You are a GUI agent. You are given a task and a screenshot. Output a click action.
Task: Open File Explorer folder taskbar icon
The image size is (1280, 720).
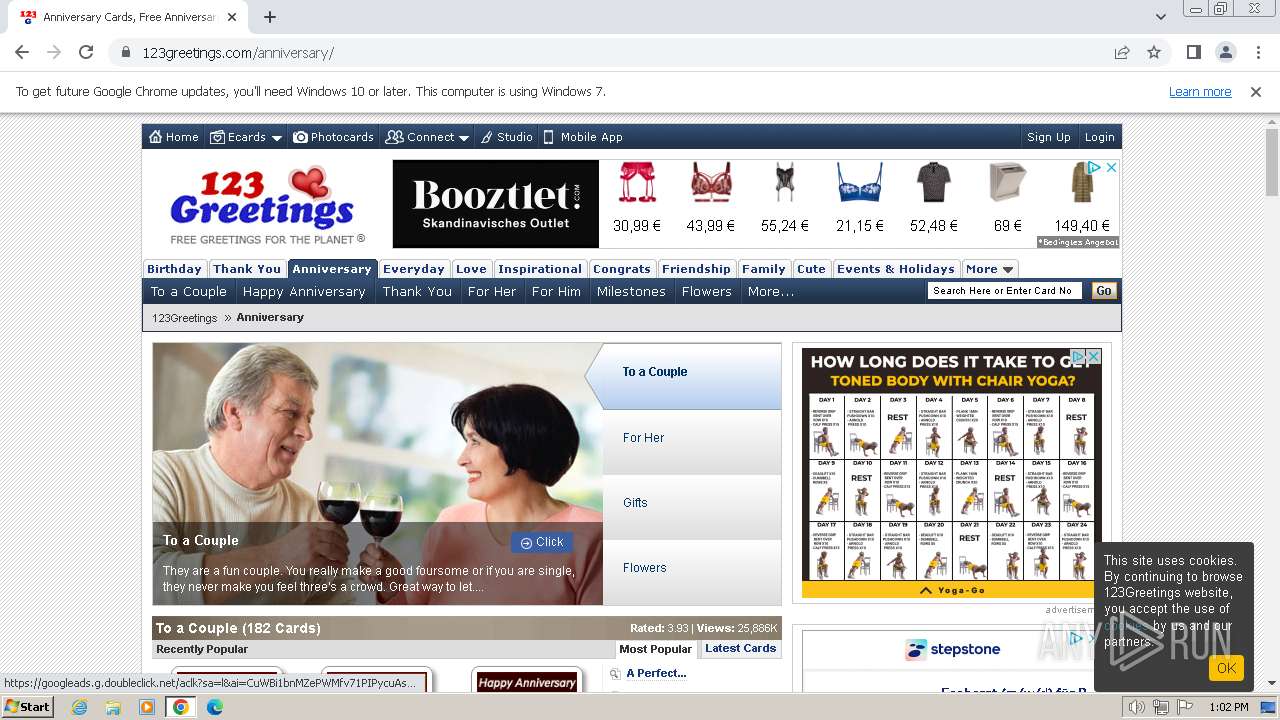click(113, 707)
